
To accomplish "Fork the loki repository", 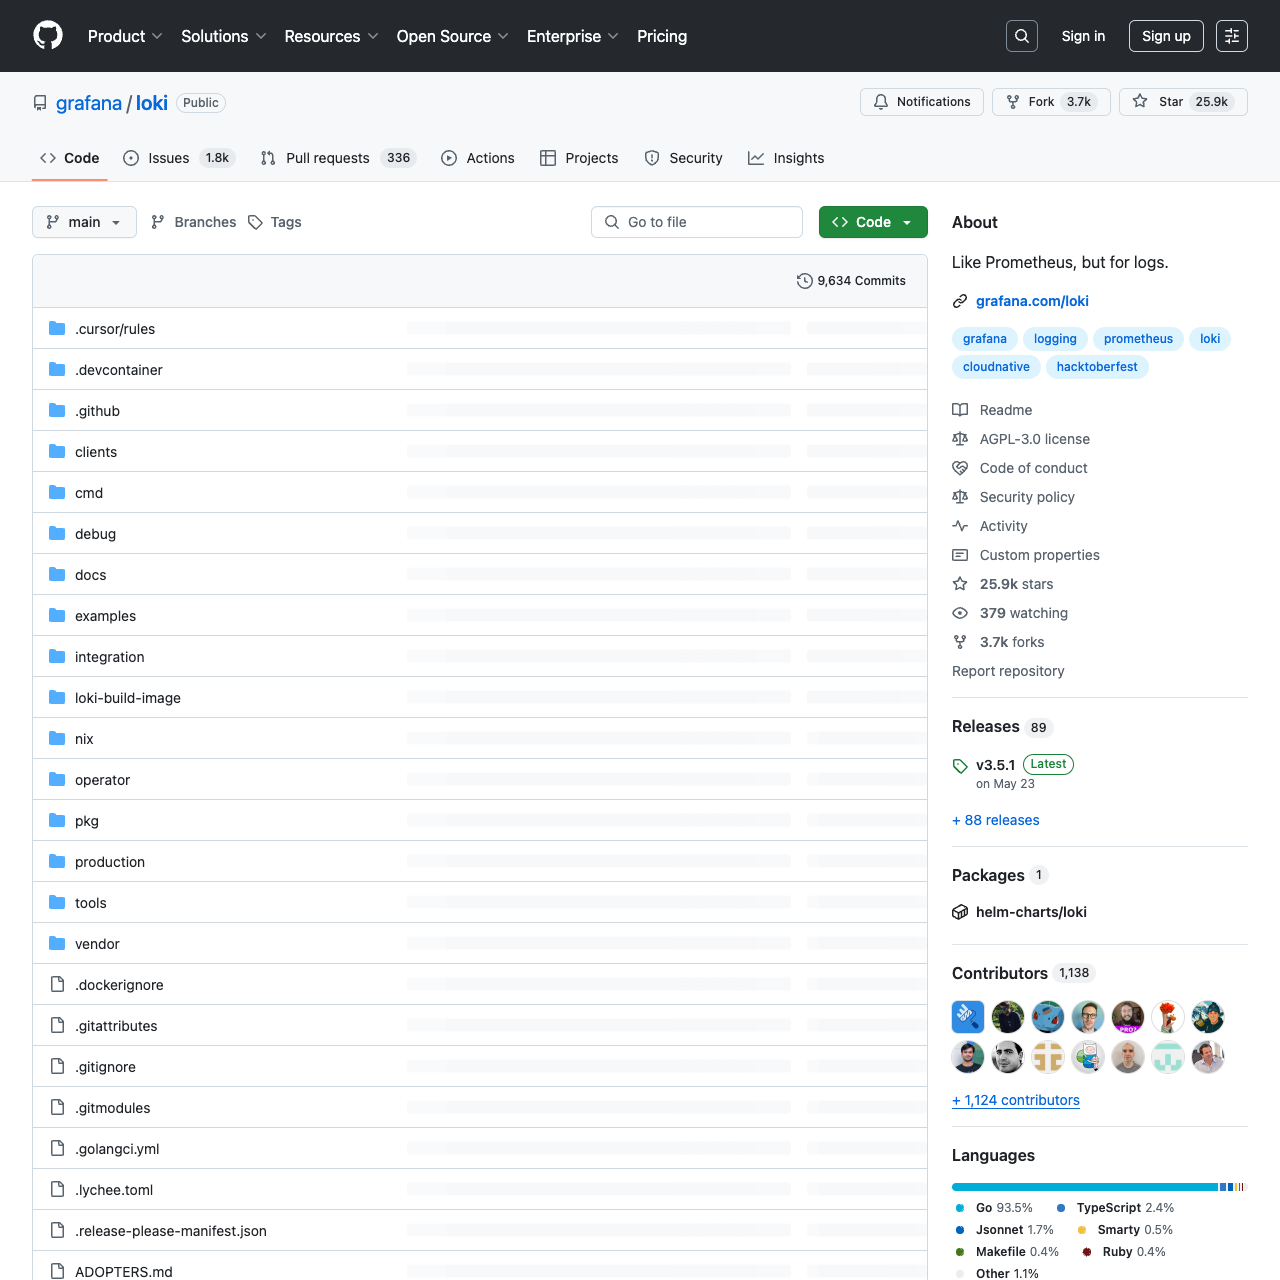I will point(1051,102).
